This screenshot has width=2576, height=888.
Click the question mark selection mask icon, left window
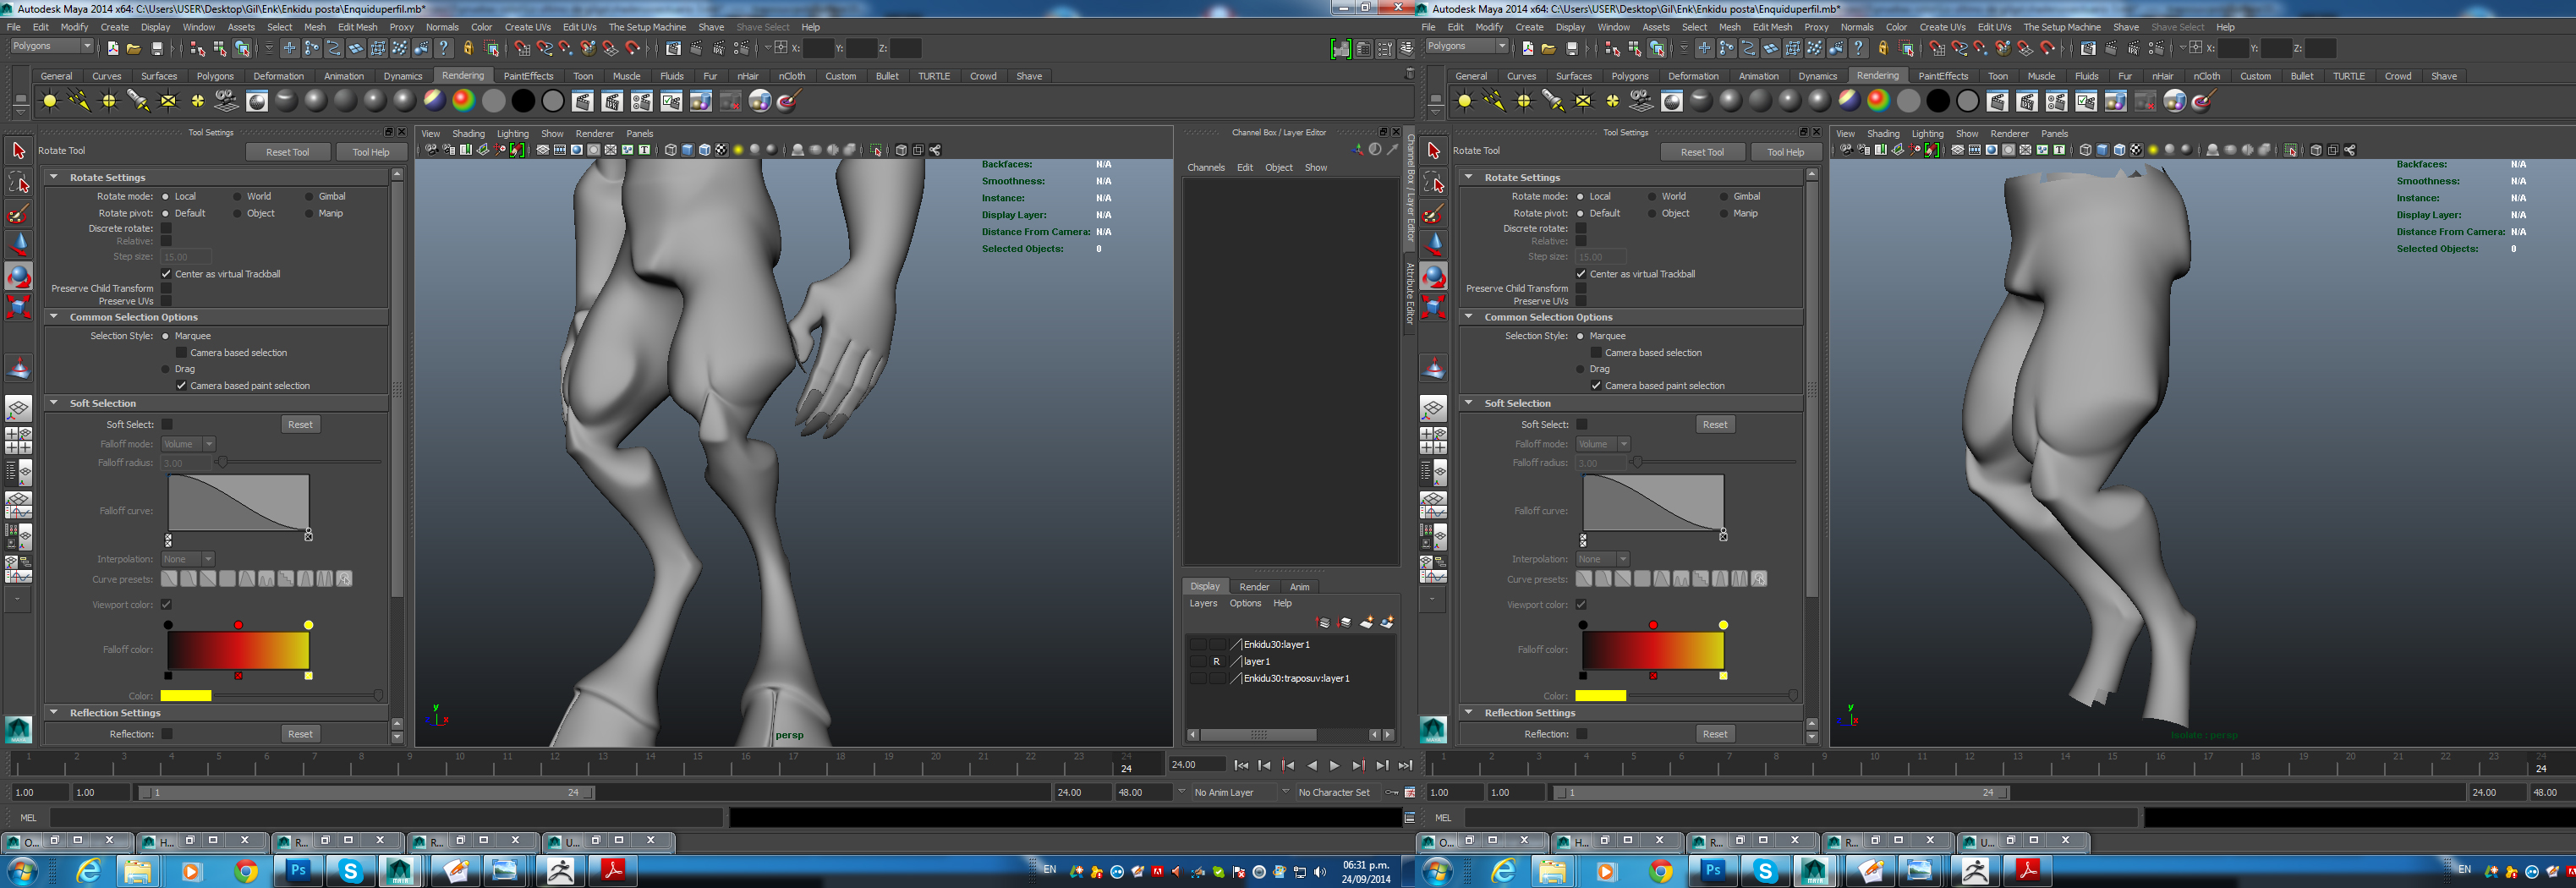pos(444,48)
